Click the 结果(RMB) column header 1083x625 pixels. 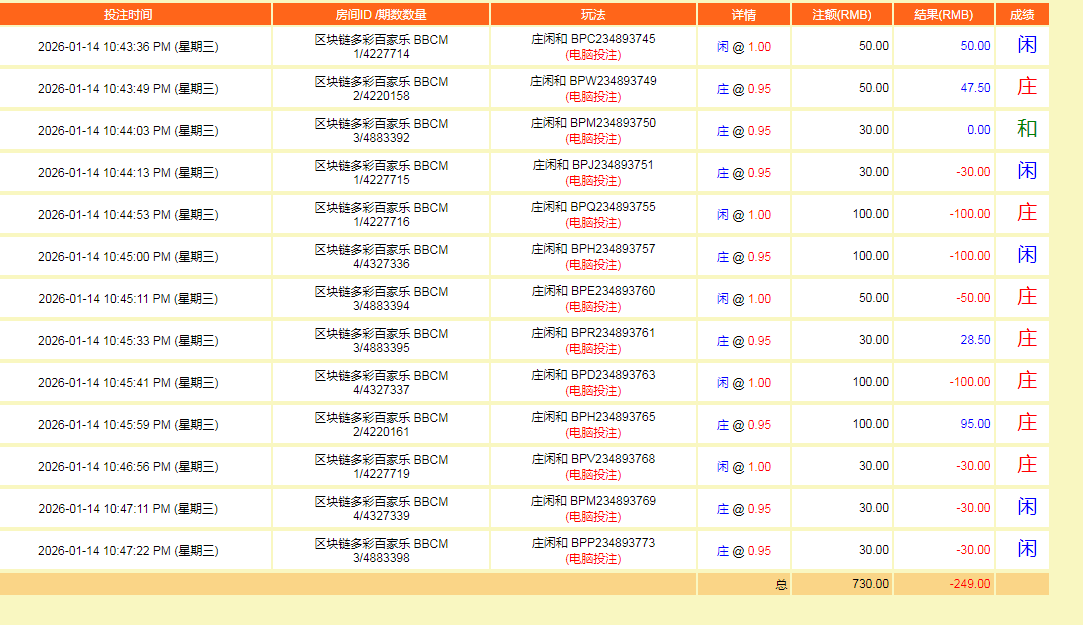click(943, 15)
